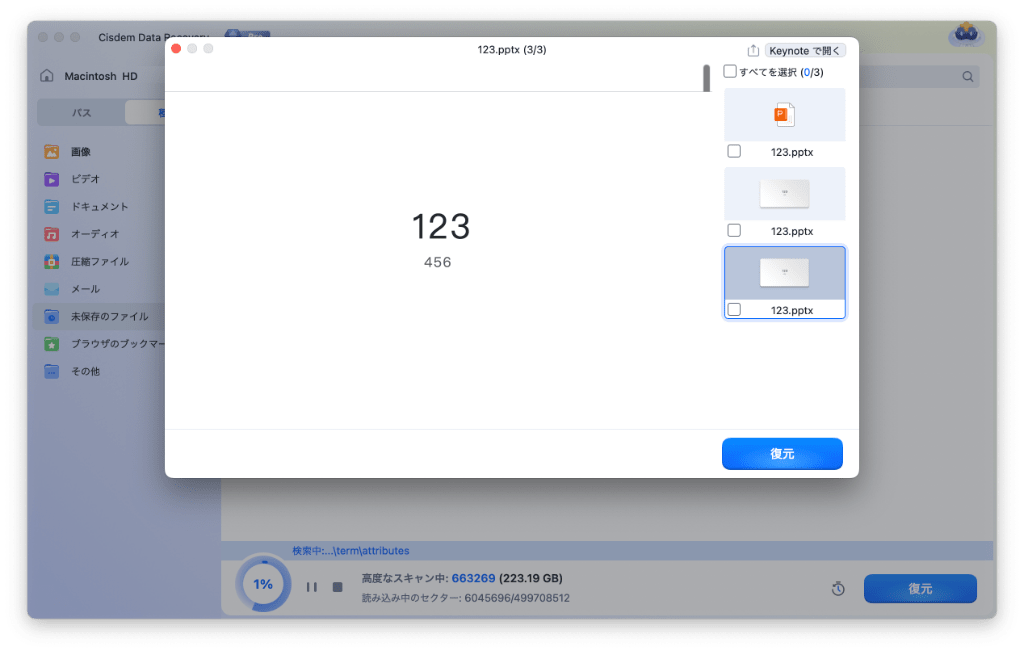The height and width of the screenshot is (652, 1024).
Task: Select the highlighted third slide thumbnail
Action: click(784, 273)
